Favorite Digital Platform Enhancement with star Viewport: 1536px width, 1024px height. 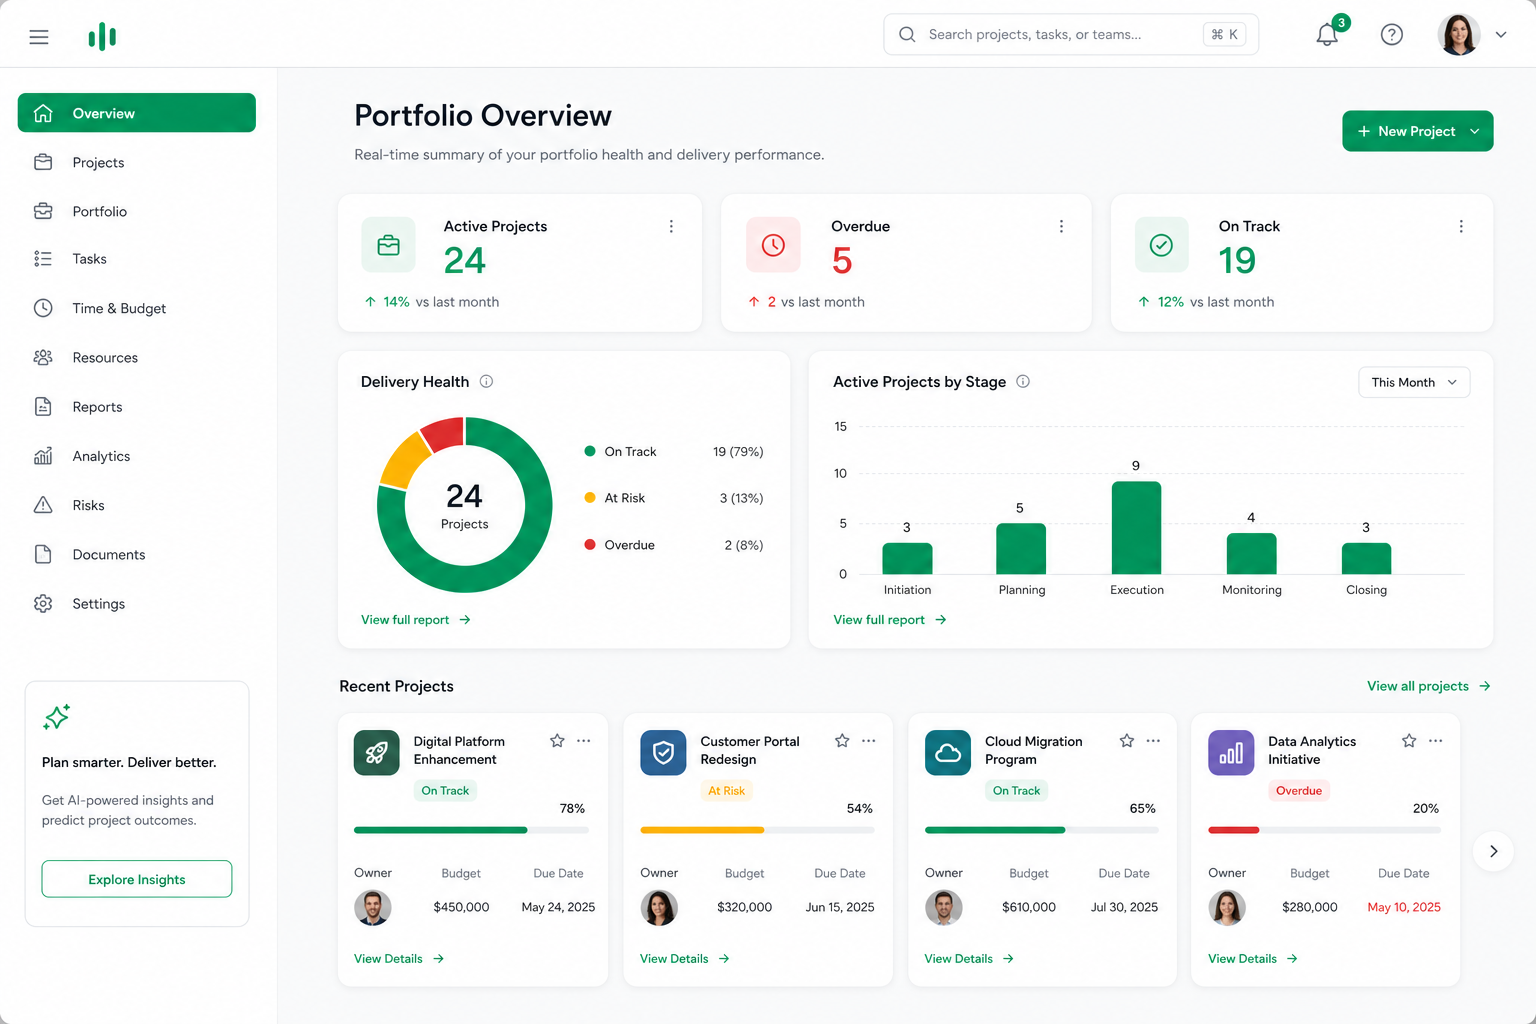click(557, 741)
